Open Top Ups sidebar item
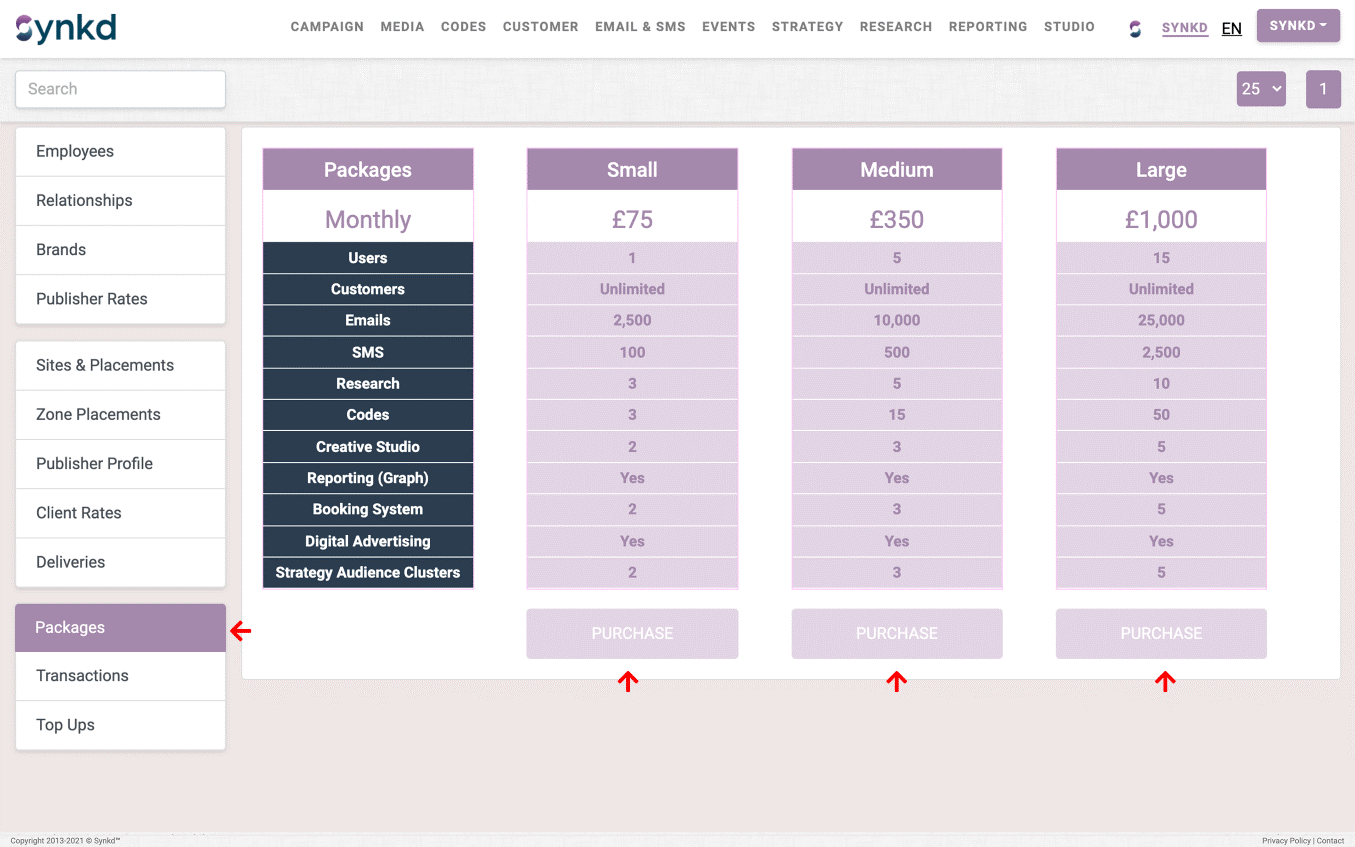The height and width of the screenshot is (847, 1355). 65,725
